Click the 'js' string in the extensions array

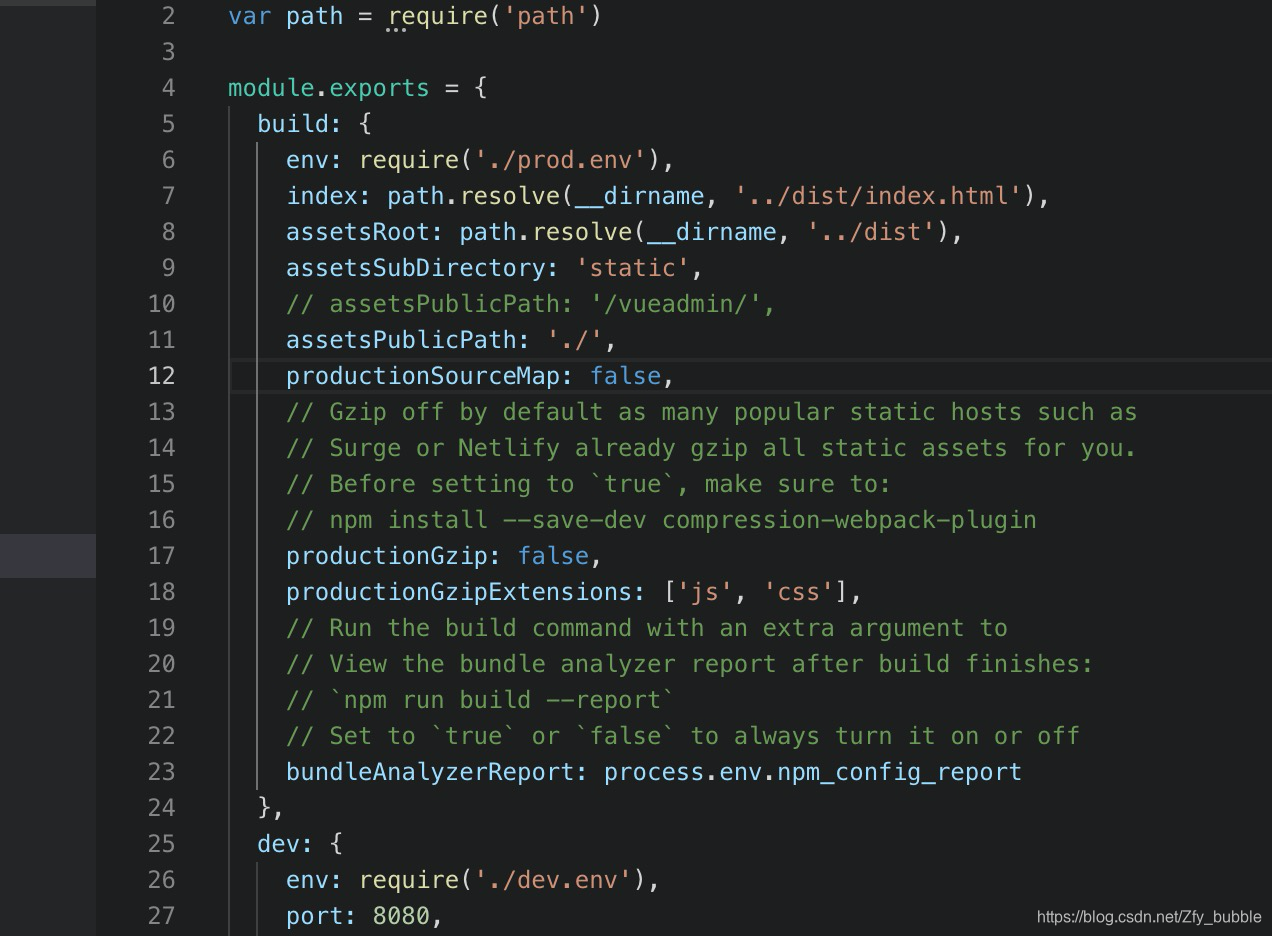tap(704, 592)
